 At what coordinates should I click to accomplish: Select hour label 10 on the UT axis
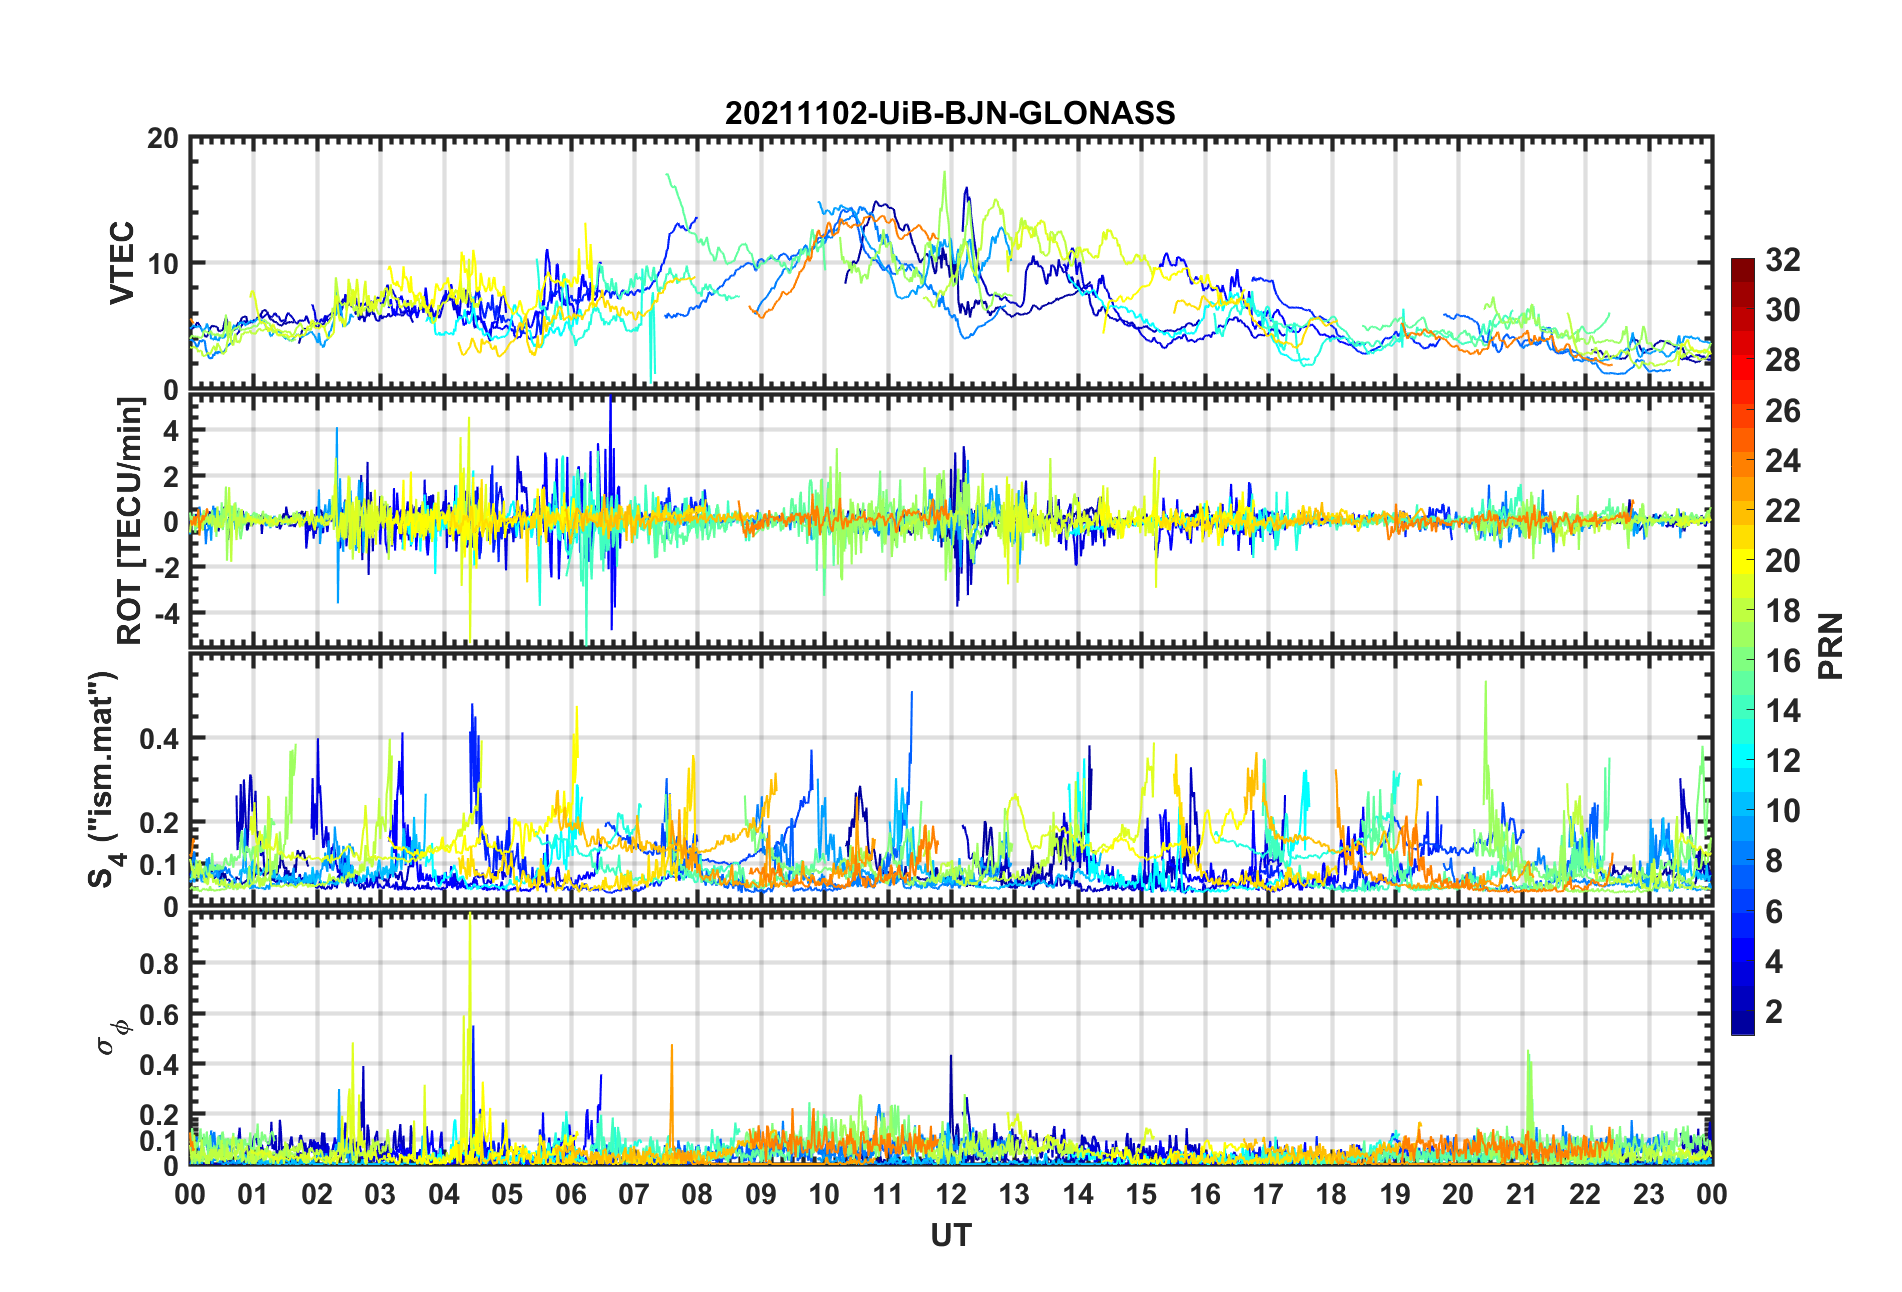pyautogui.click(x=824, y=1195)
